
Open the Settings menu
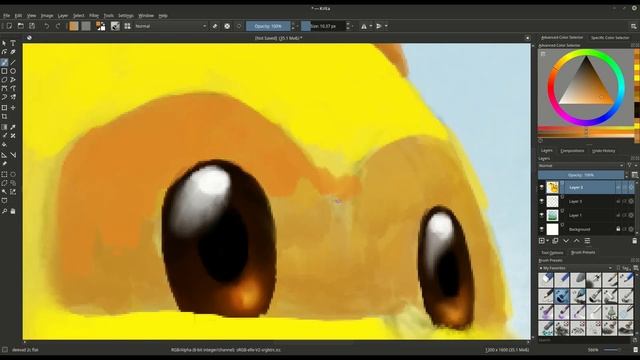pyautogui.click(x=126, y=16)
